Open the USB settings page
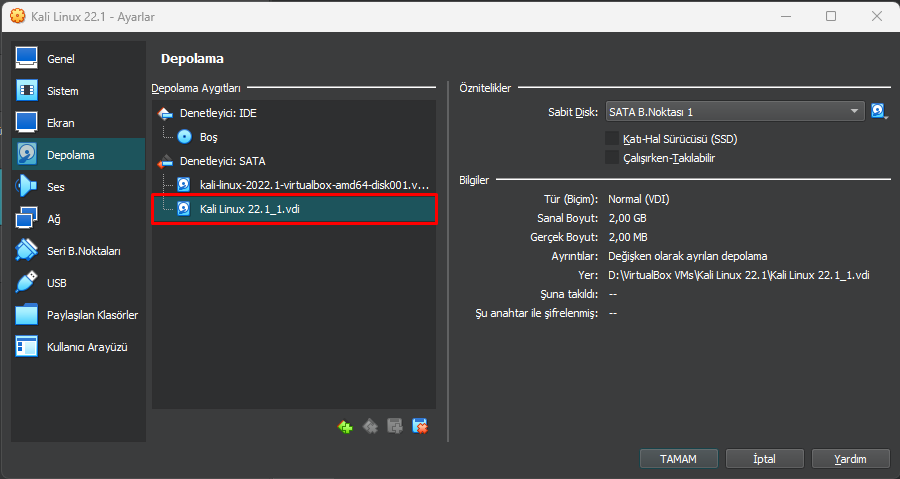Screen dimensions: 900x479 pos(79,283)
